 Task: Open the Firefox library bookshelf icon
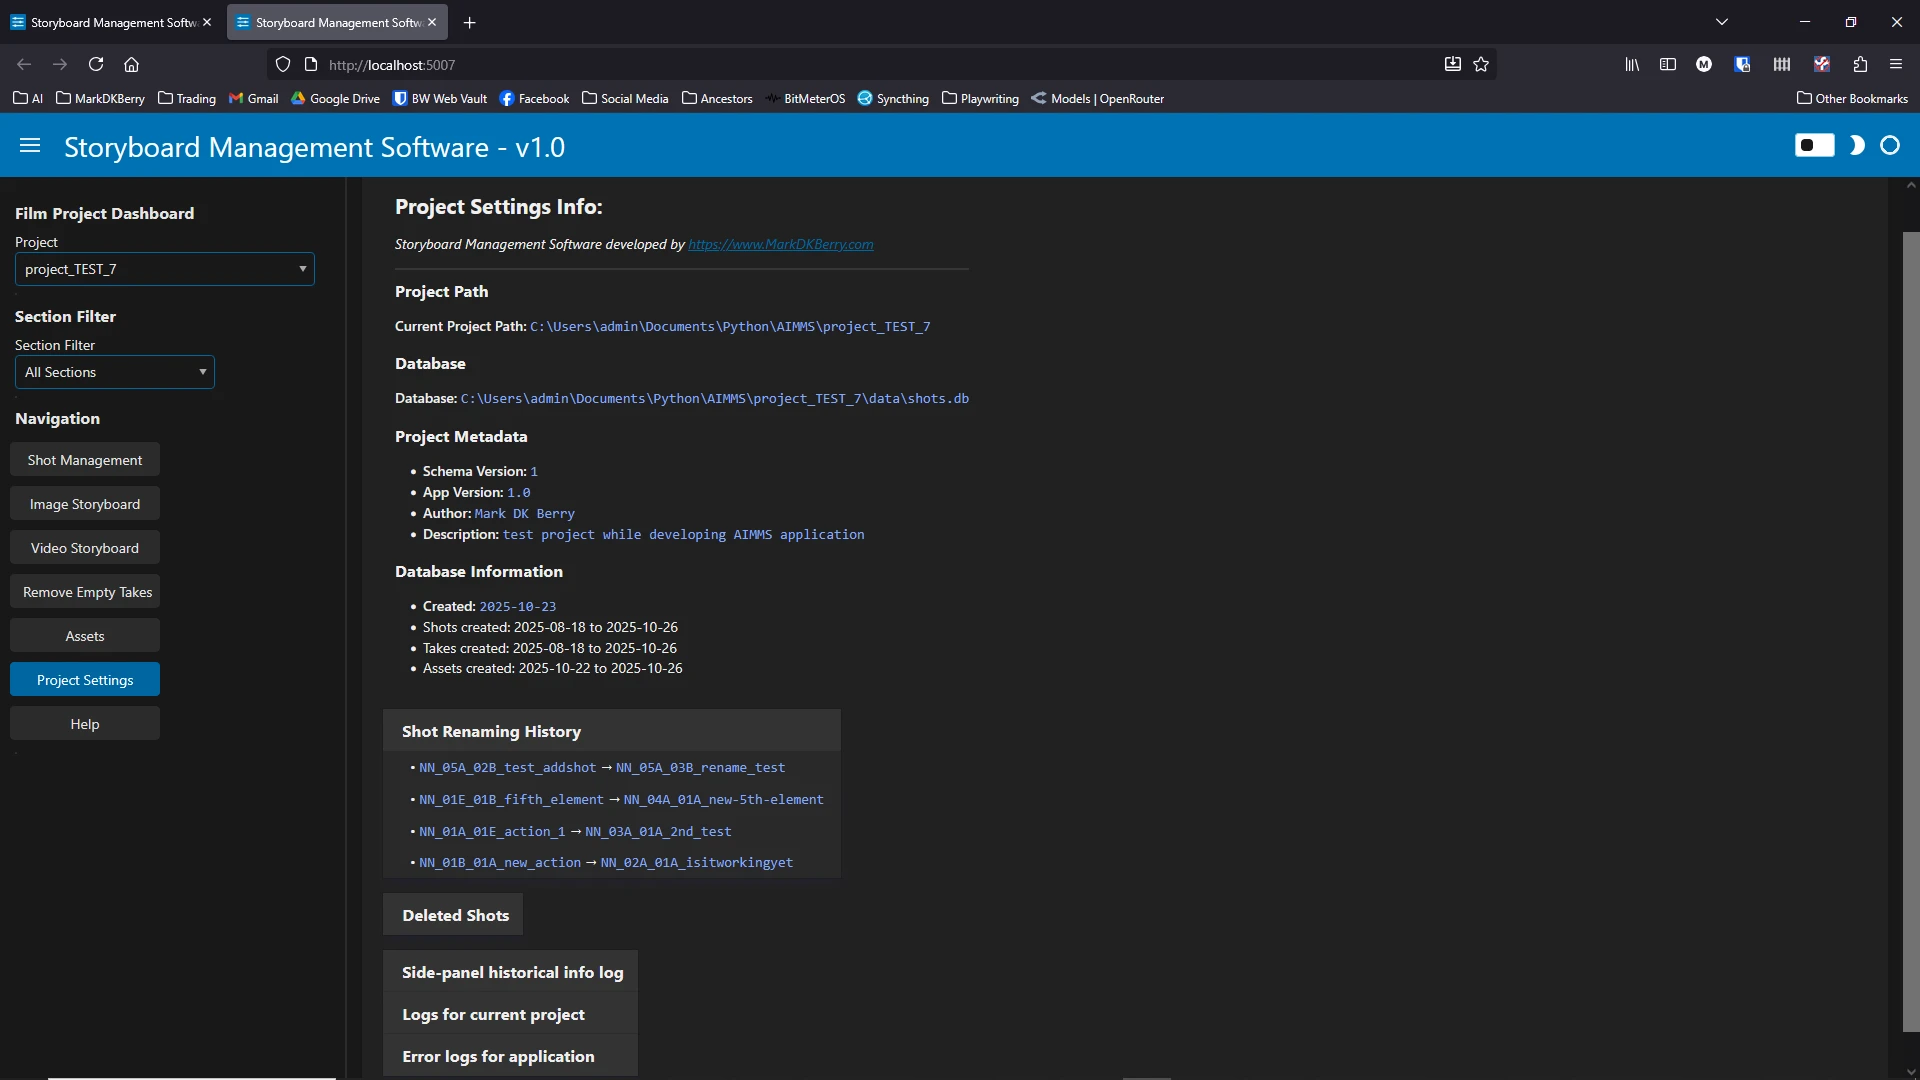[1632, 64]
